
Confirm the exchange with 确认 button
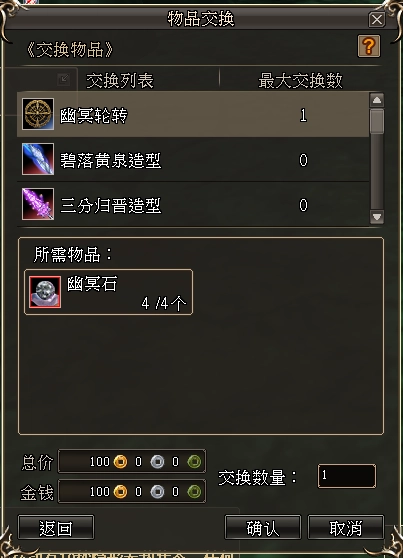click(263, 527)
